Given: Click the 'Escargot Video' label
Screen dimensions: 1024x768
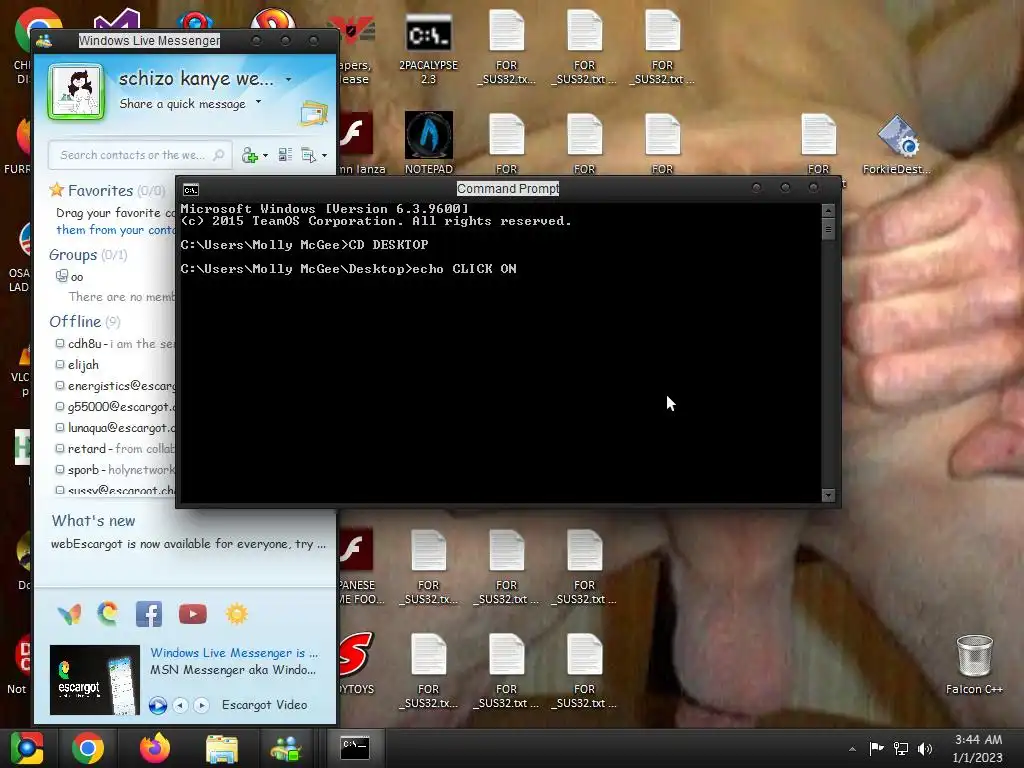Looking at the screenshot, I should point(264,705).
